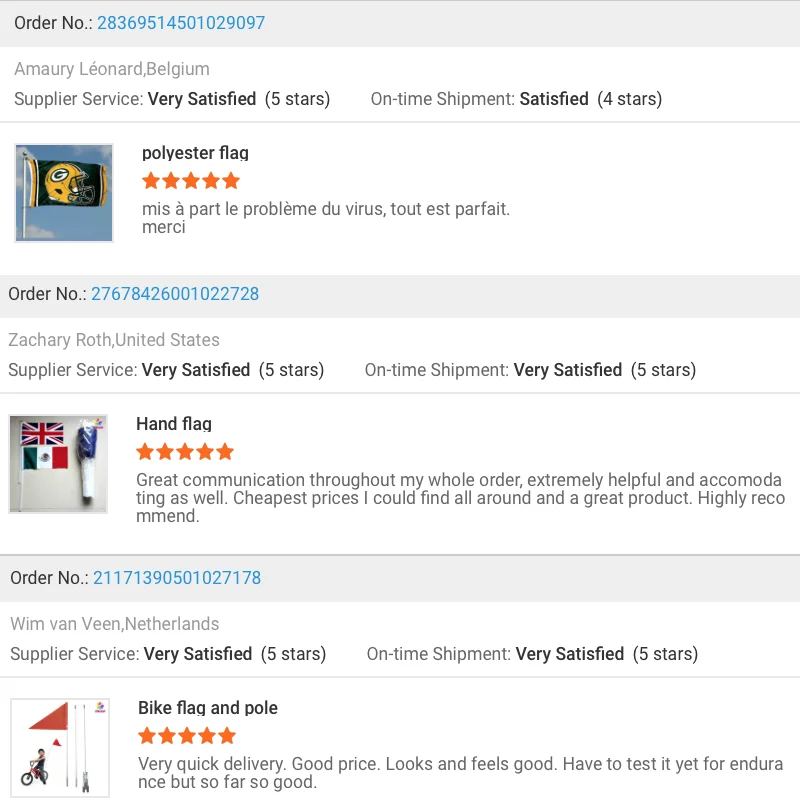Click the Hand flag star rating
The width and height of the screenshot is (800, 800).
pyautogui.click(x=185, y=452)
